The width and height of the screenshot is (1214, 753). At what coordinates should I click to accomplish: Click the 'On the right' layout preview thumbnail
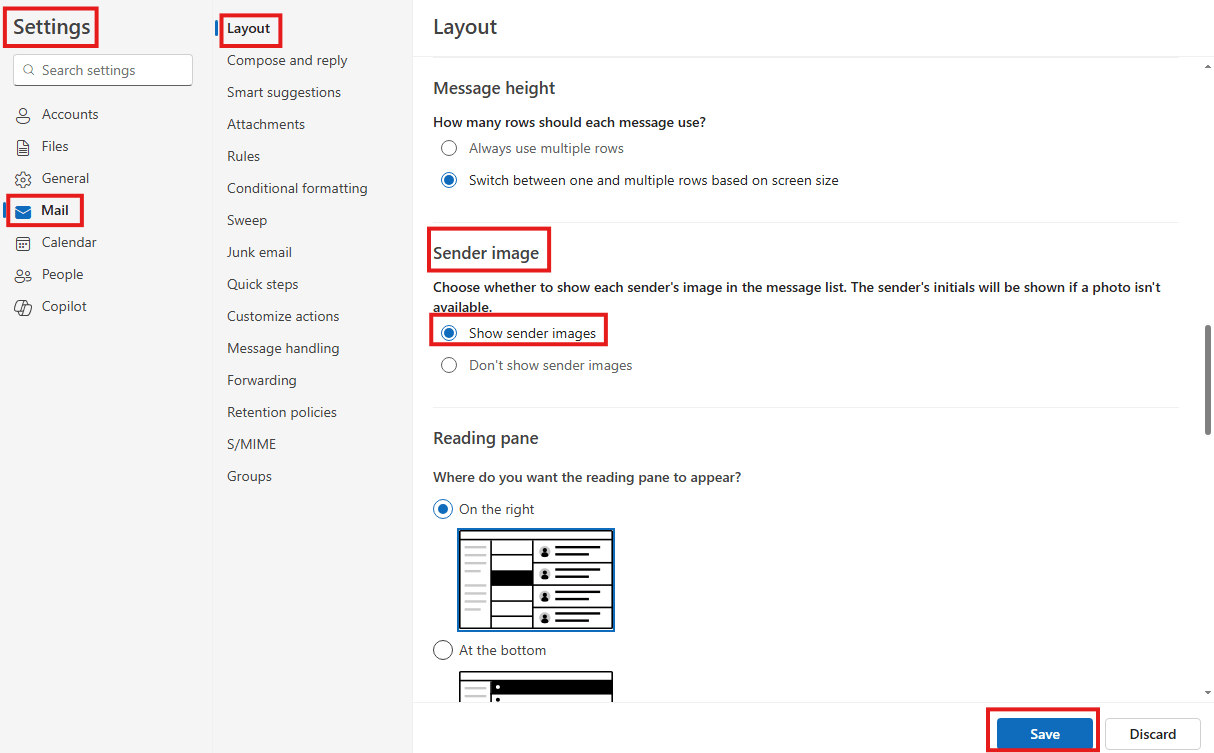[x=536, y=580]
